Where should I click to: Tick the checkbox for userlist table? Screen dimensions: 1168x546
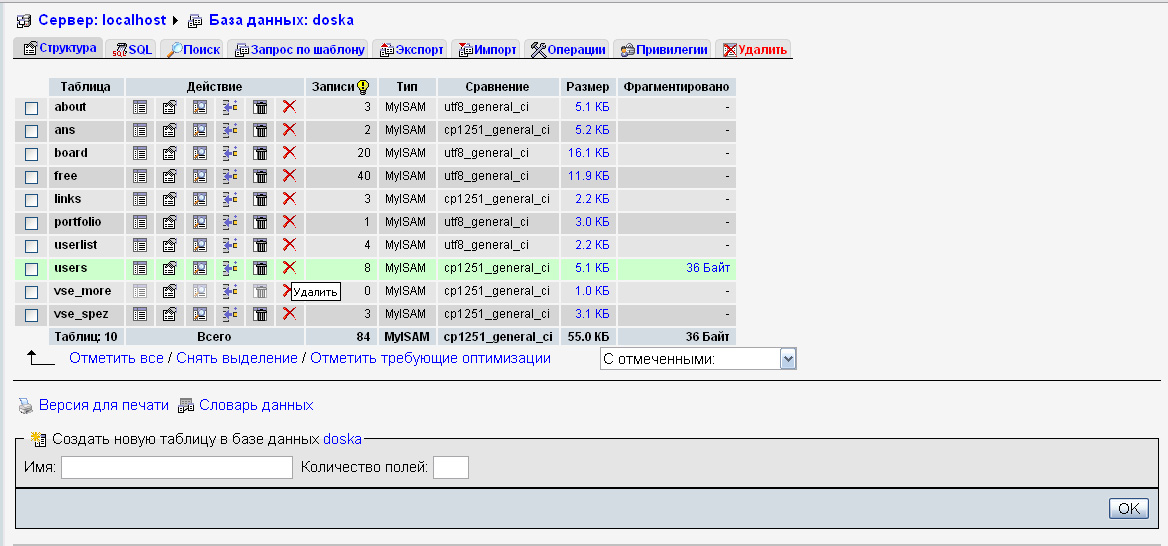tap(31, 247)
